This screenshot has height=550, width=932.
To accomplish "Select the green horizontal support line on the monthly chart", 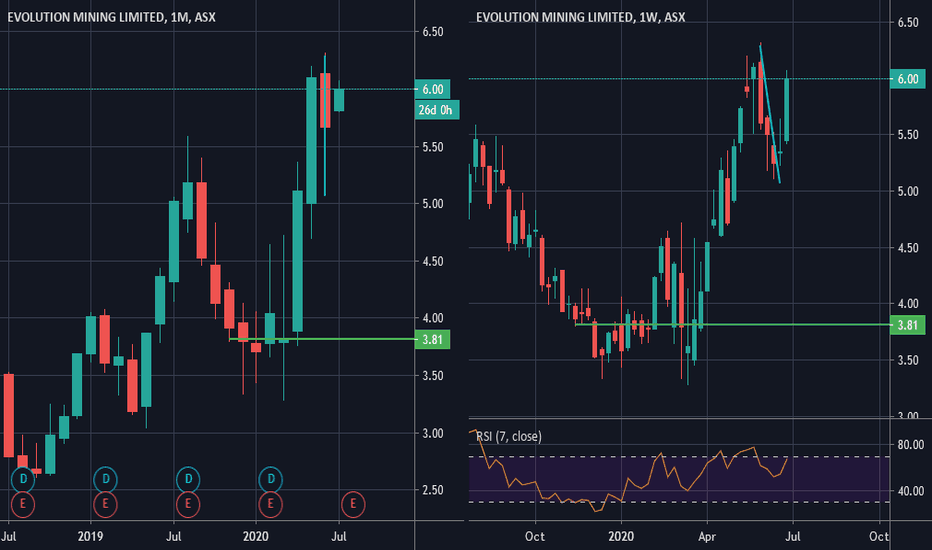I will tap(322, 339).
